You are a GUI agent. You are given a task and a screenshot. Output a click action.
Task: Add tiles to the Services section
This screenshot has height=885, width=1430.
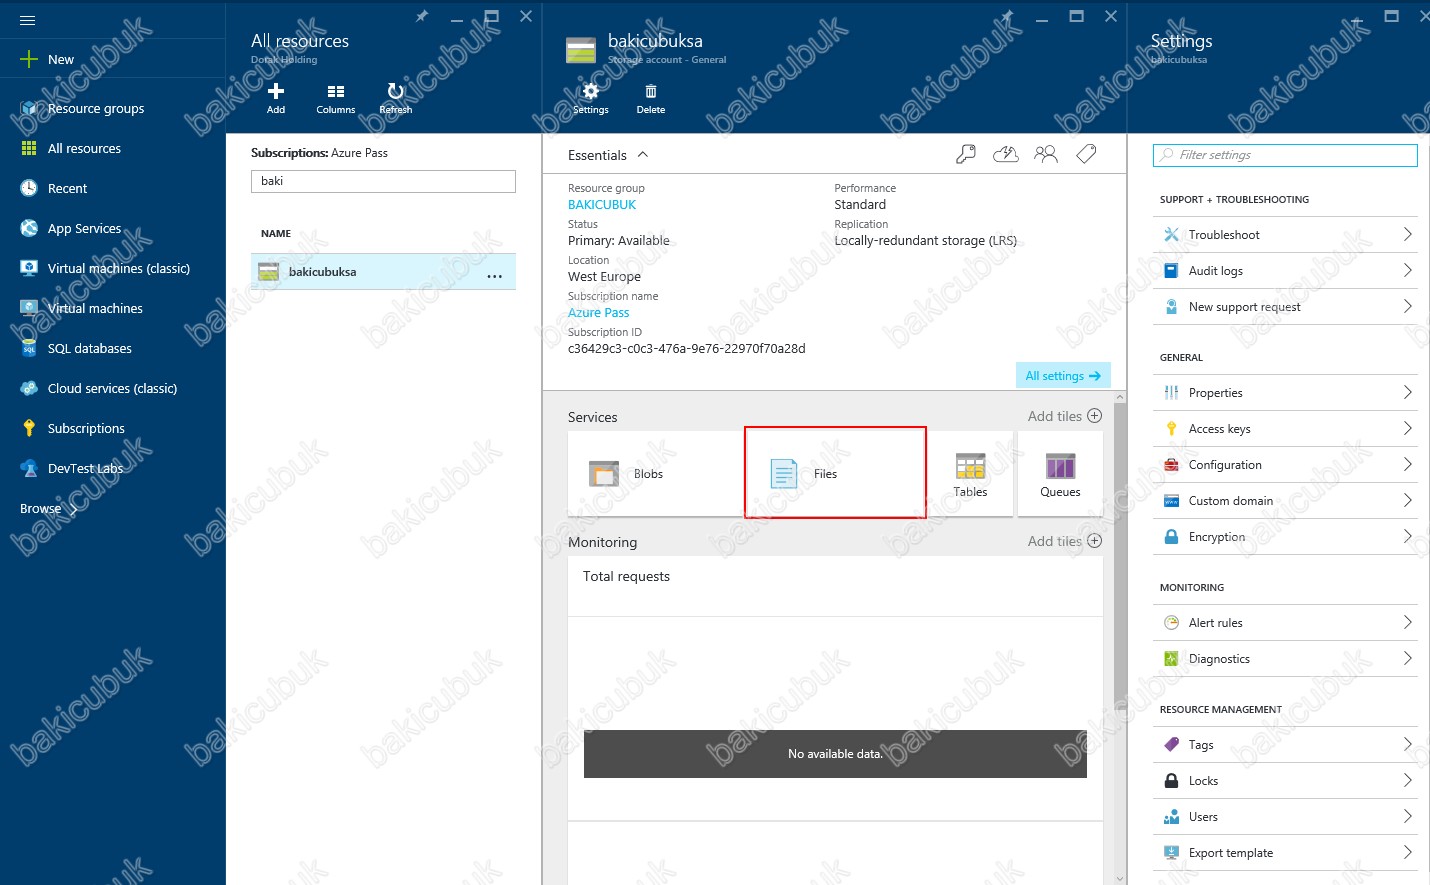(x=1065, y=416)
